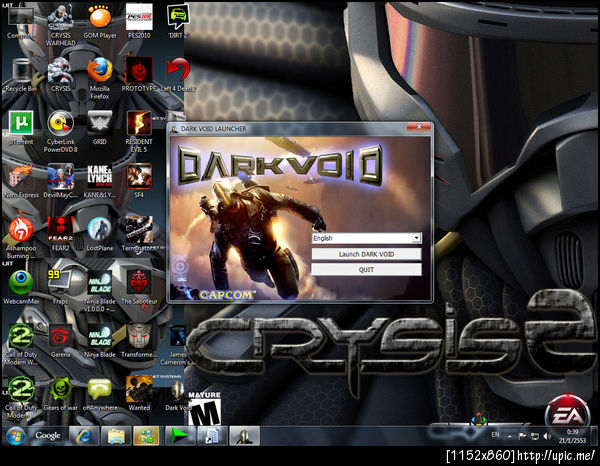Show hidden system tray icons arrow
Screen dimensions: 600x466
[510, 436]
